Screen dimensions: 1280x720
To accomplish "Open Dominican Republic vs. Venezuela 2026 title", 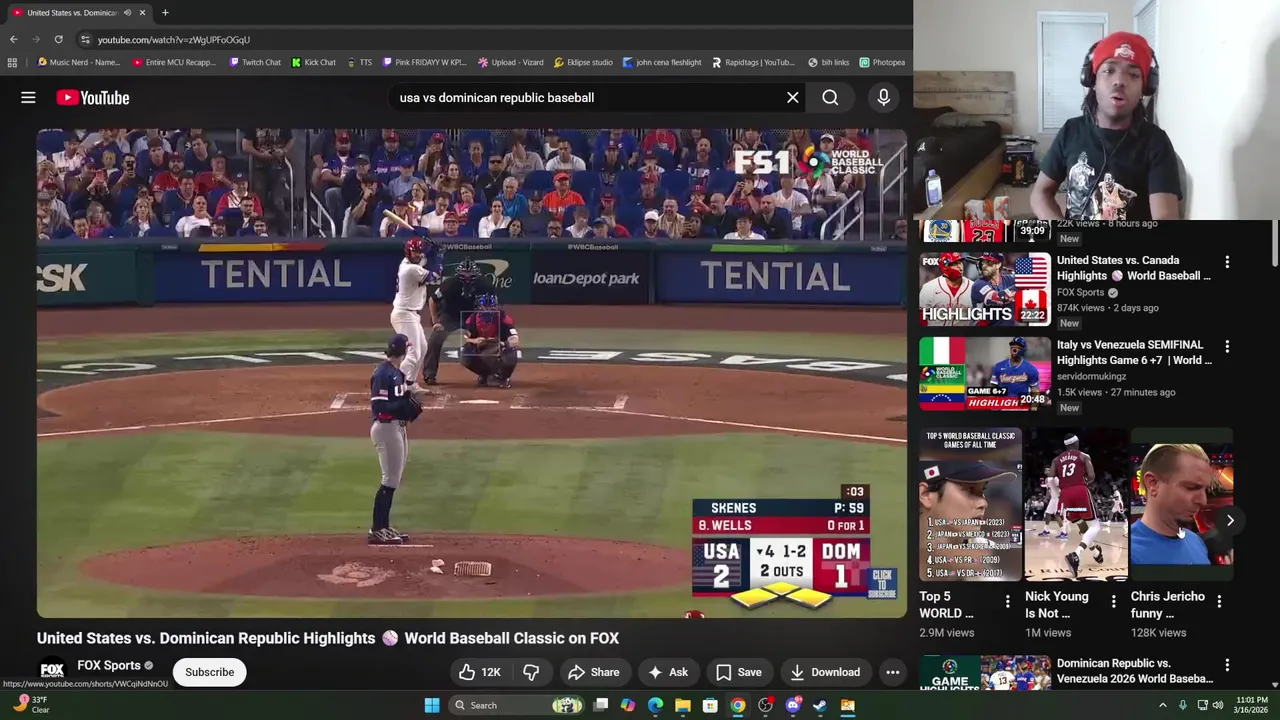I will pos(1135,671).
